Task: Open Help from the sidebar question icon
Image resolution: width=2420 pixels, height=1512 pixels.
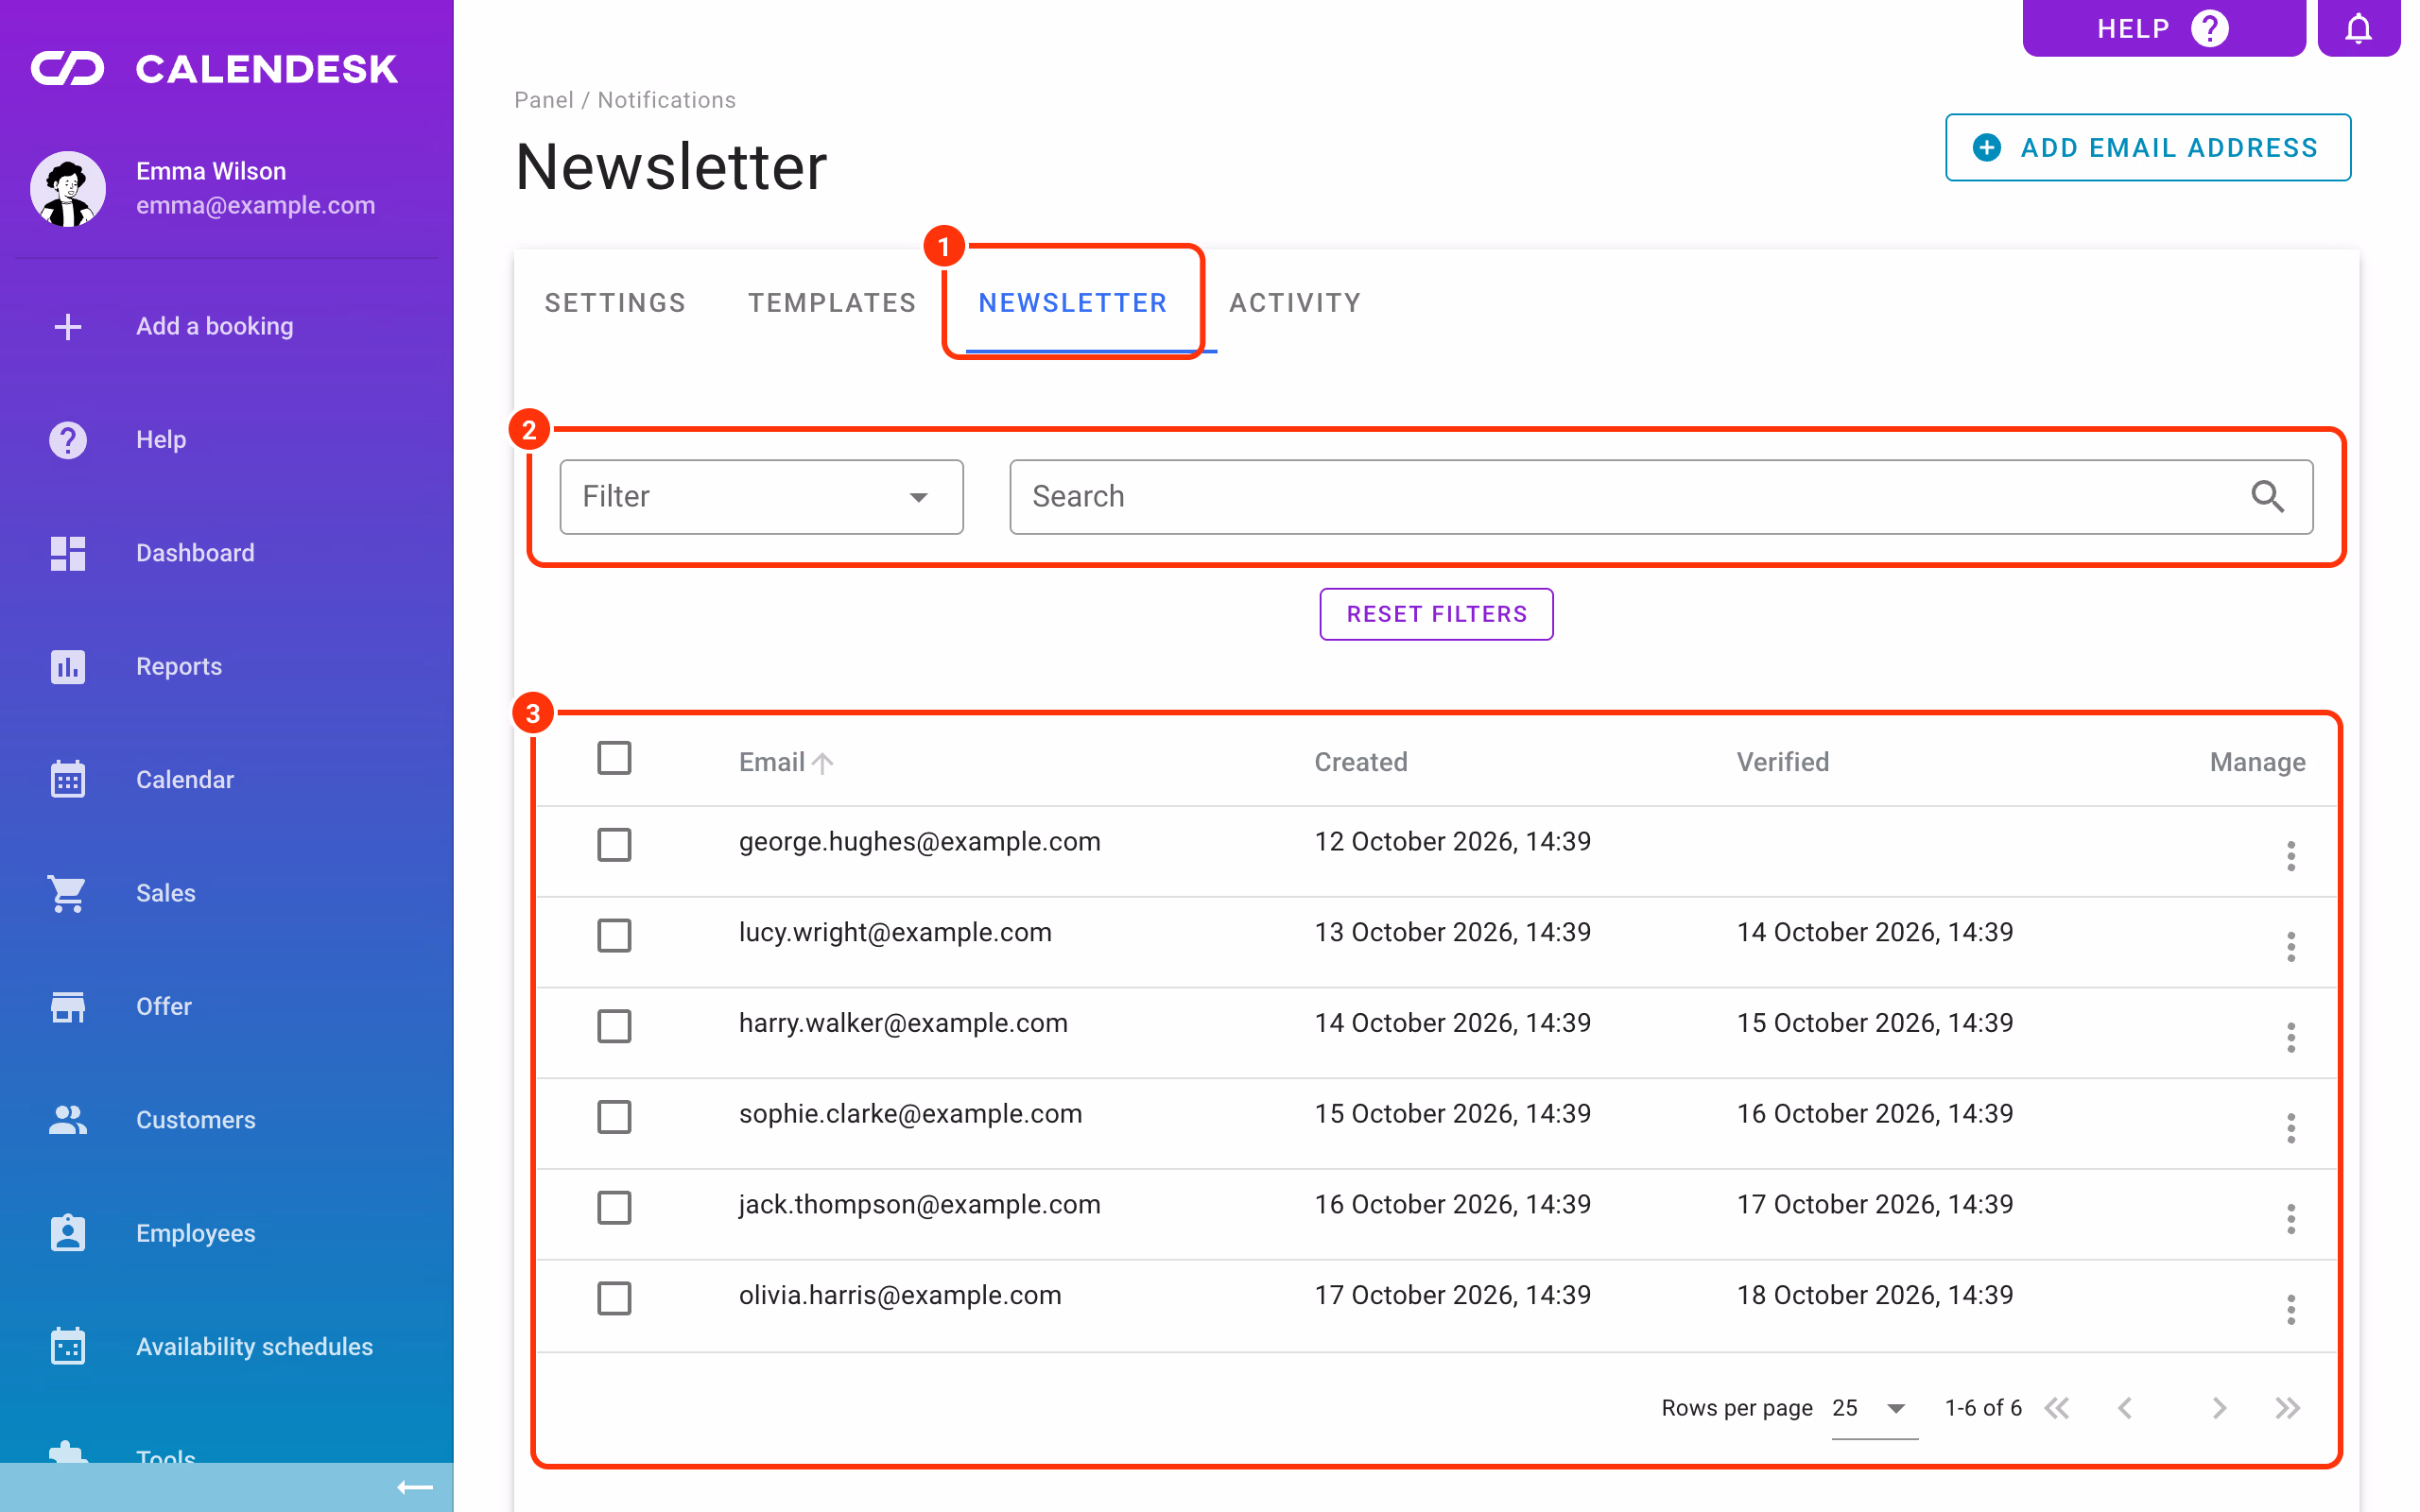Action: click(x=68, y=440)
